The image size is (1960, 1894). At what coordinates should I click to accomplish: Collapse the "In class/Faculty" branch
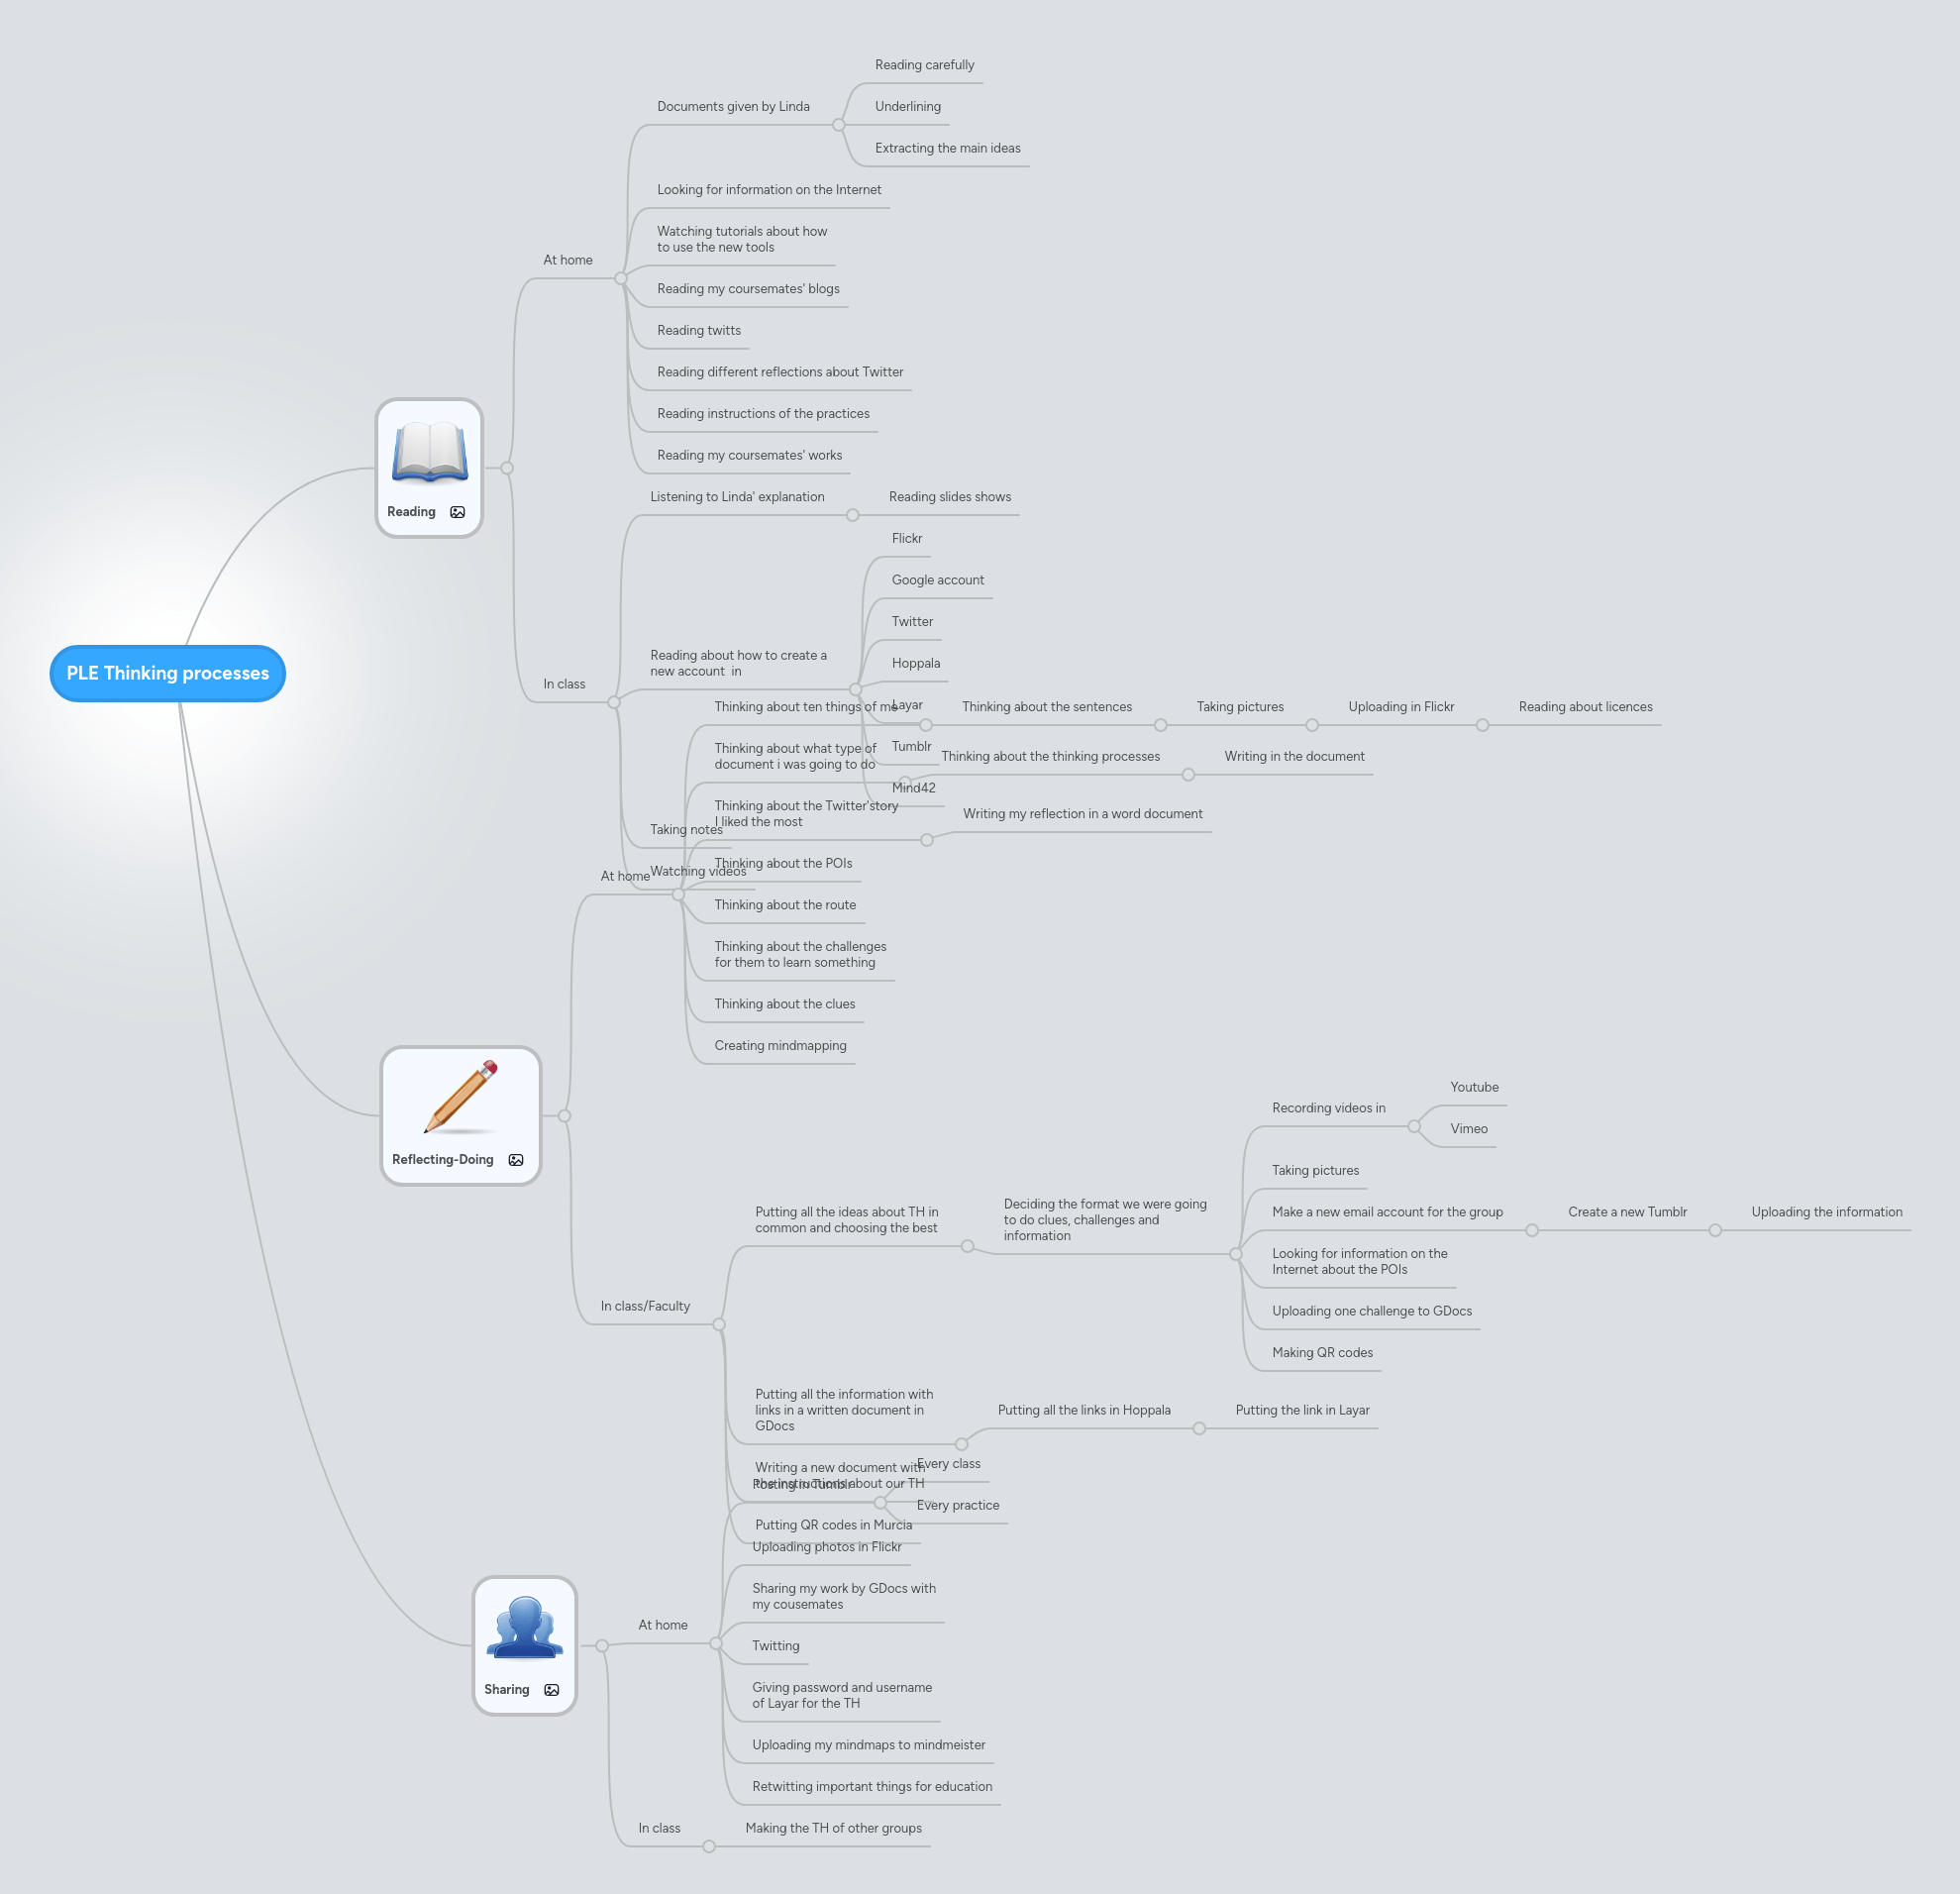point(718,1324)
